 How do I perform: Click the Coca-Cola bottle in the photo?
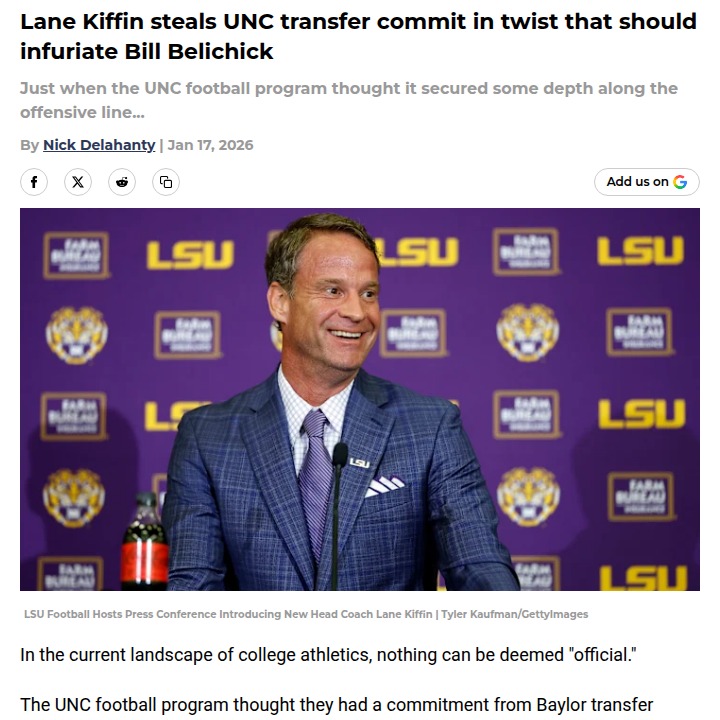coord(143,545)
